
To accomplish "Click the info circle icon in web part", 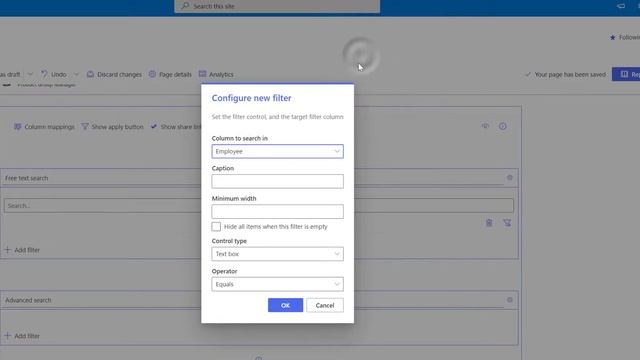I will point(502,126).
